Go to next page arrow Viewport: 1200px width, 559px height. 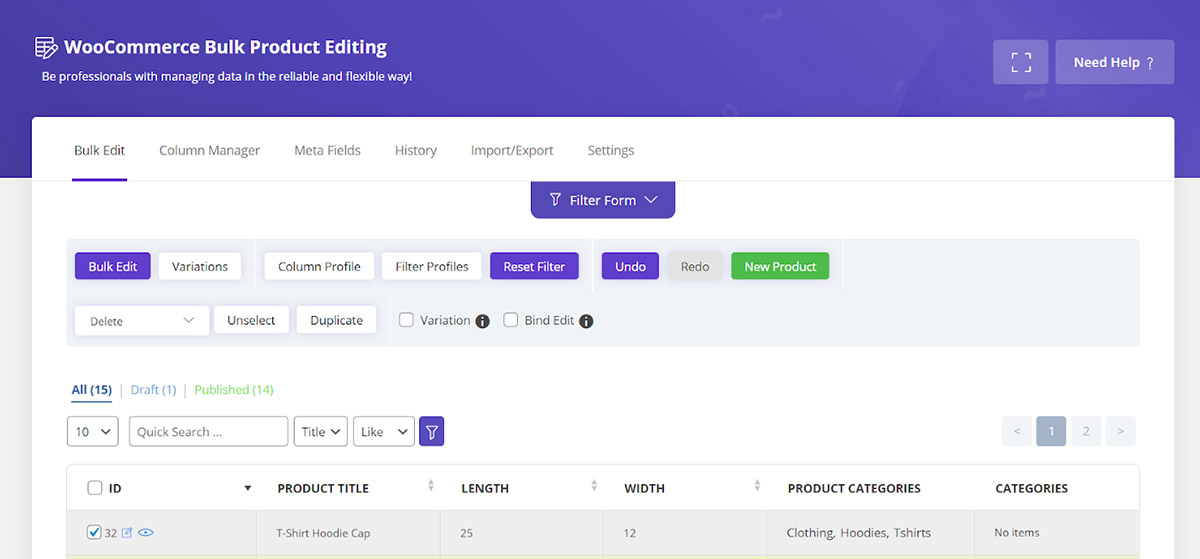click(1120, 432)
